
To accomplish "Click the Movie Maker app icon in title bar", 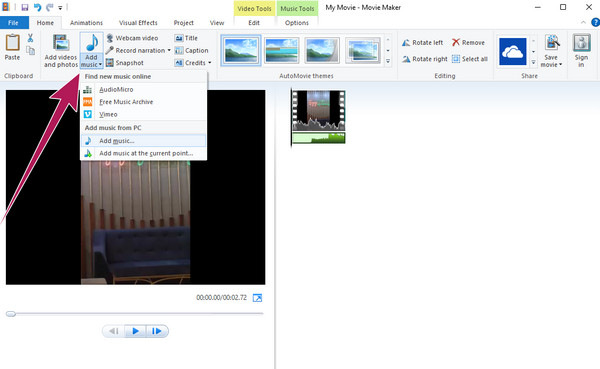I will click(x=6, y=7).
